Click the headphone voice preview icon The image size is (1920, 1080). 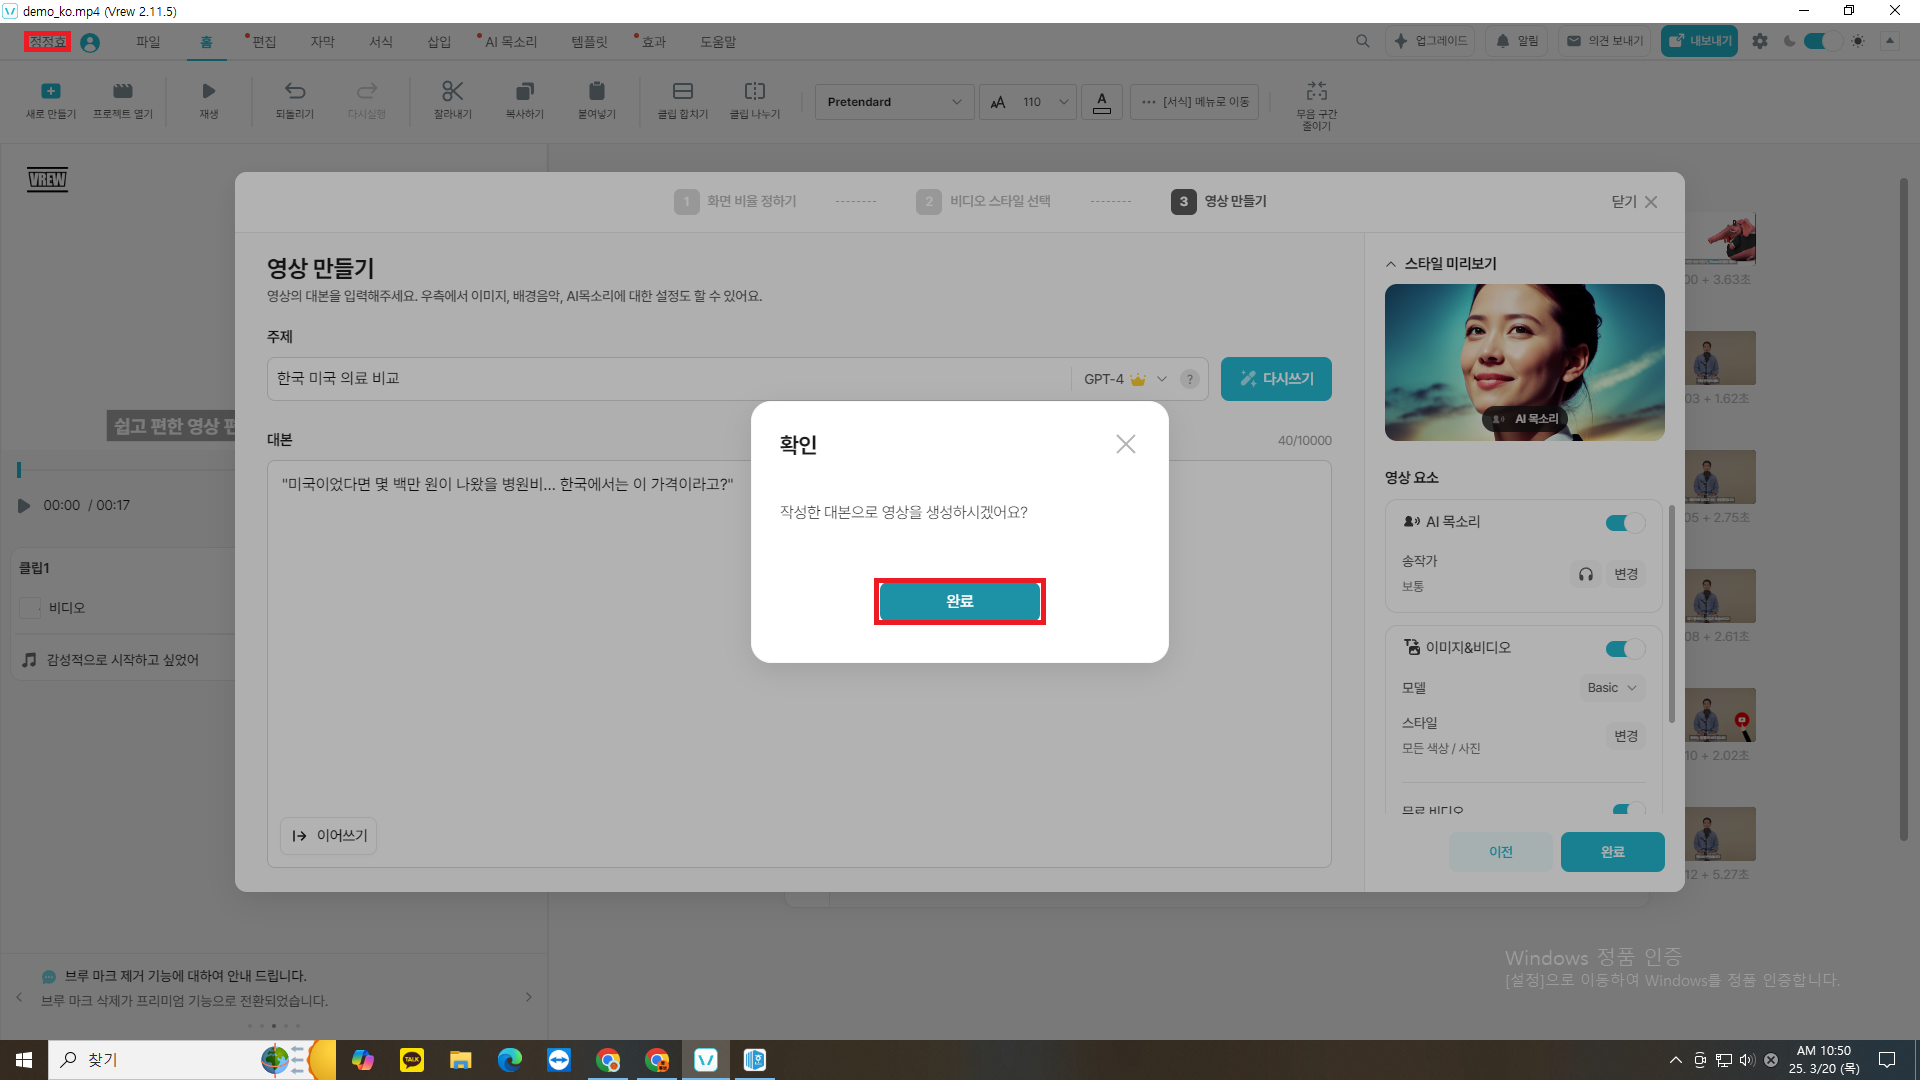pyautogui.click(x=1585, y=574)
